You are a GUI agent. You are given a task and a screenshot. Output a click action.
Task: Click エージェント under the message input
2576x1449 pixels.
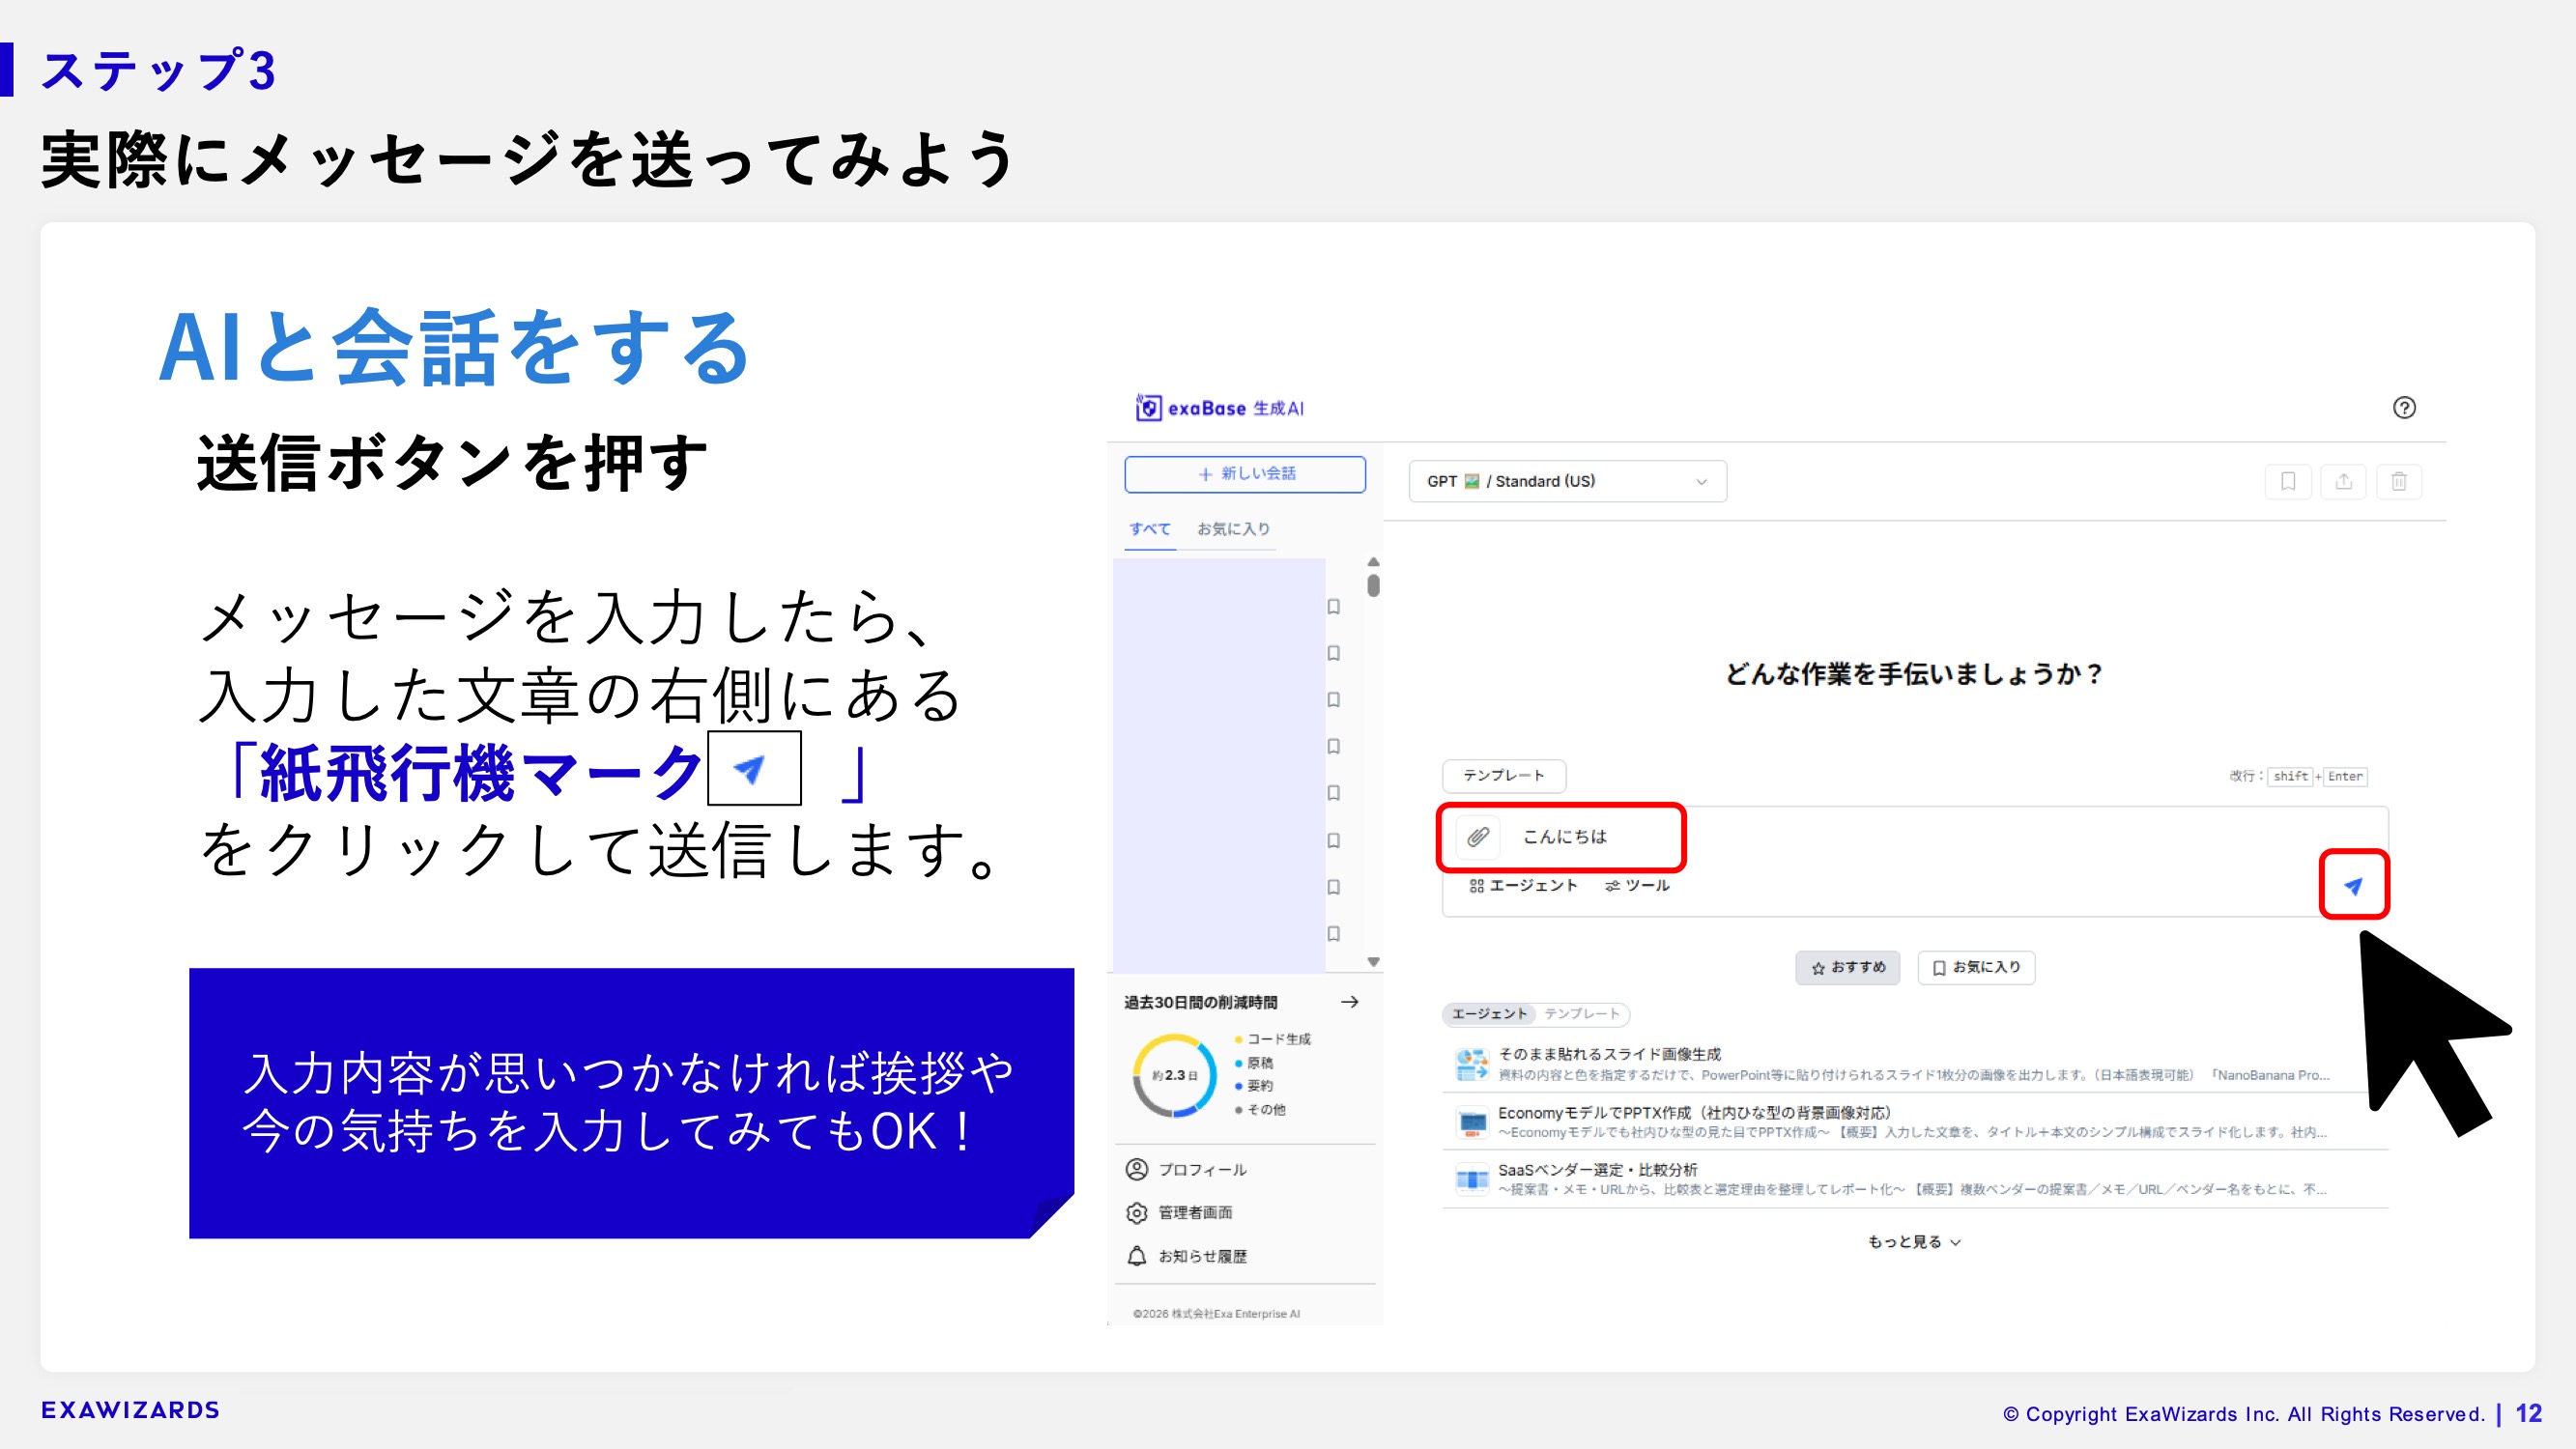click(1523, 885)
